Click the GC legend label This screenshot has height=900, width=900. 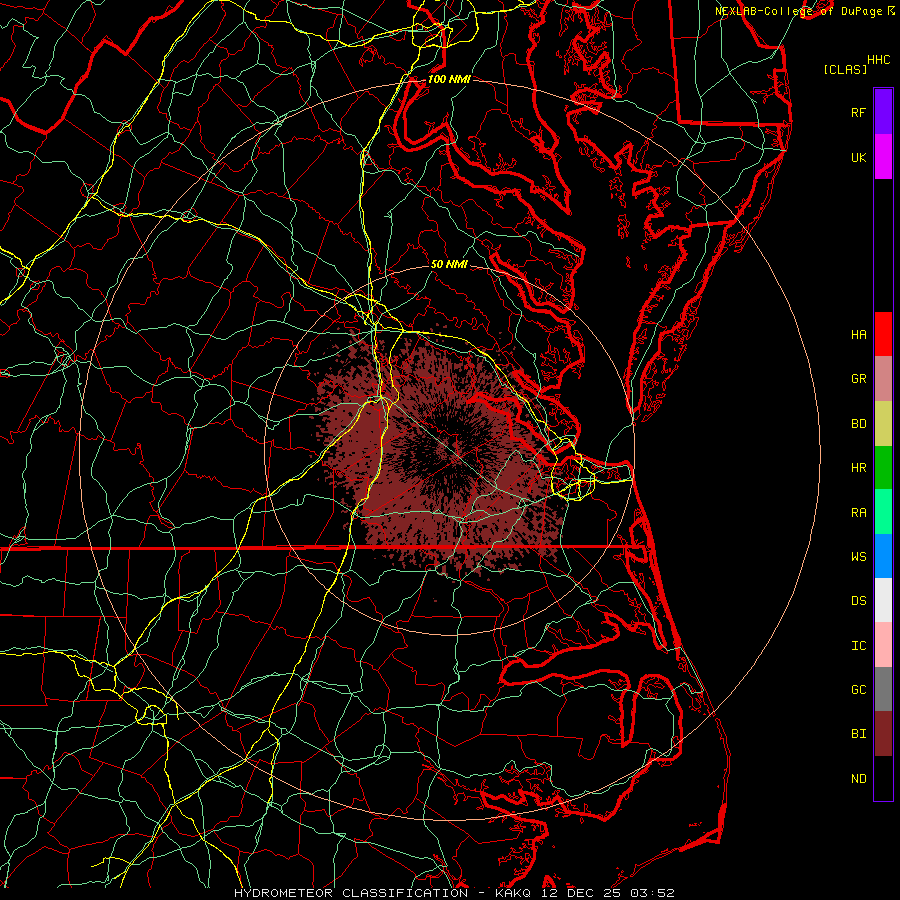(858, 689)
